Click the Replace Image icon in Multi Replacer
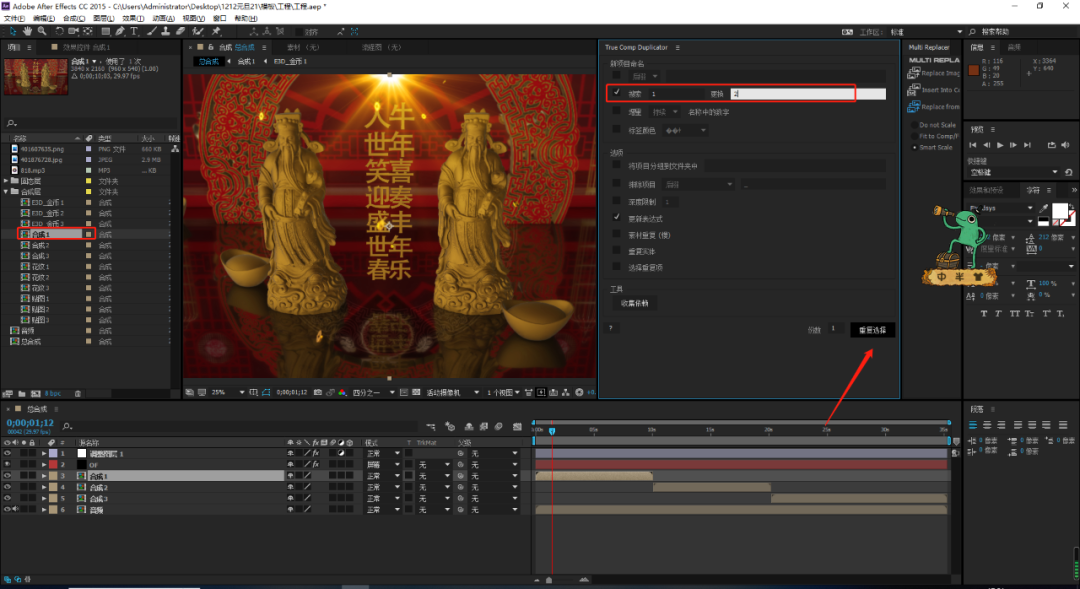The image size is (1080, 589). coord(913,73)
